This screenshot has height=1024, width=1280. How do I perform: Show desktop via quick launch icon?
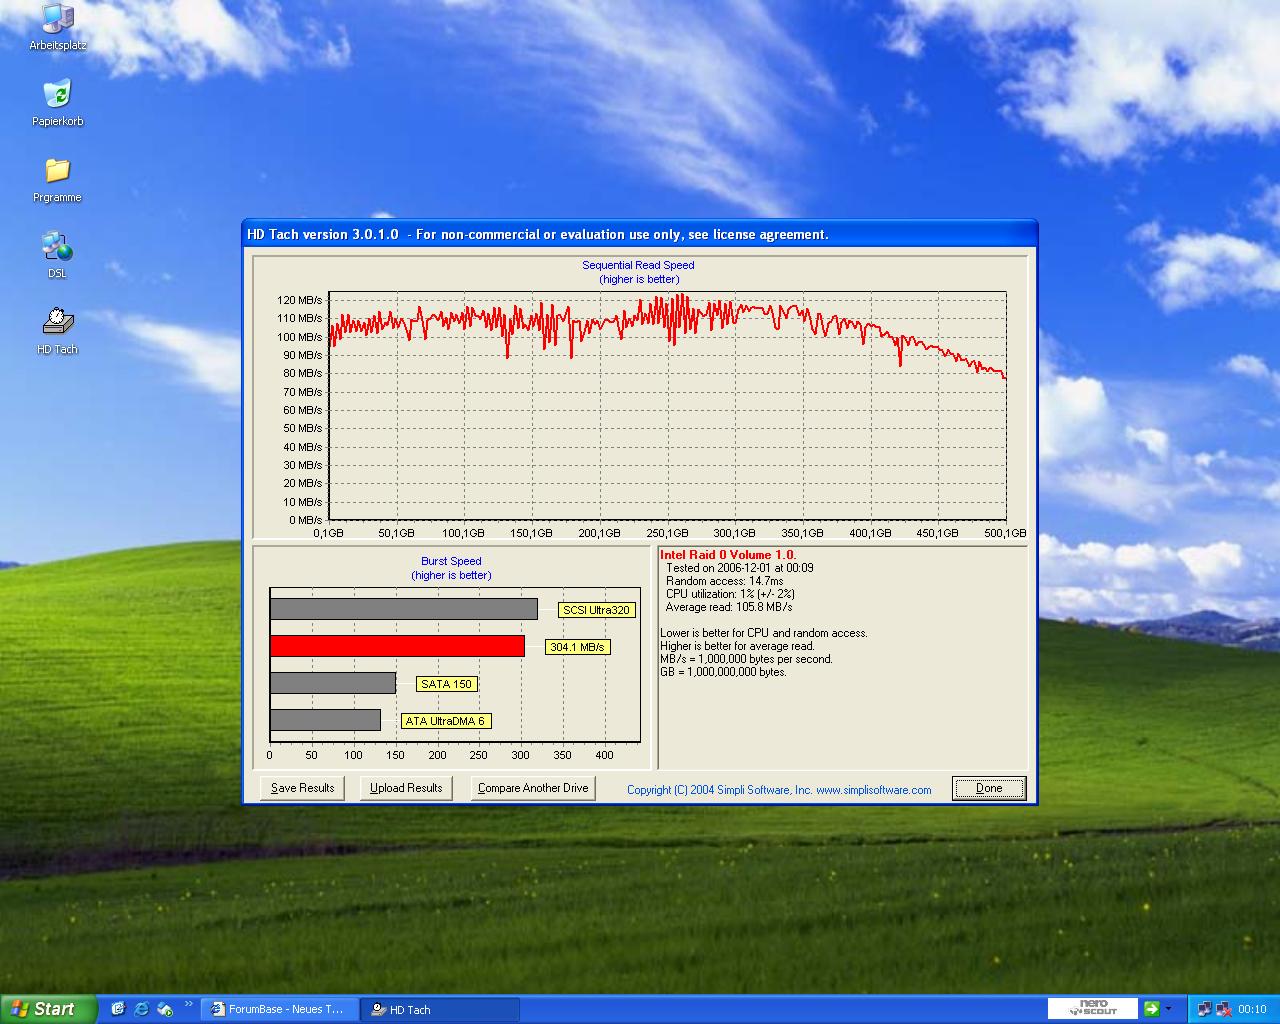click(118, 1009)
